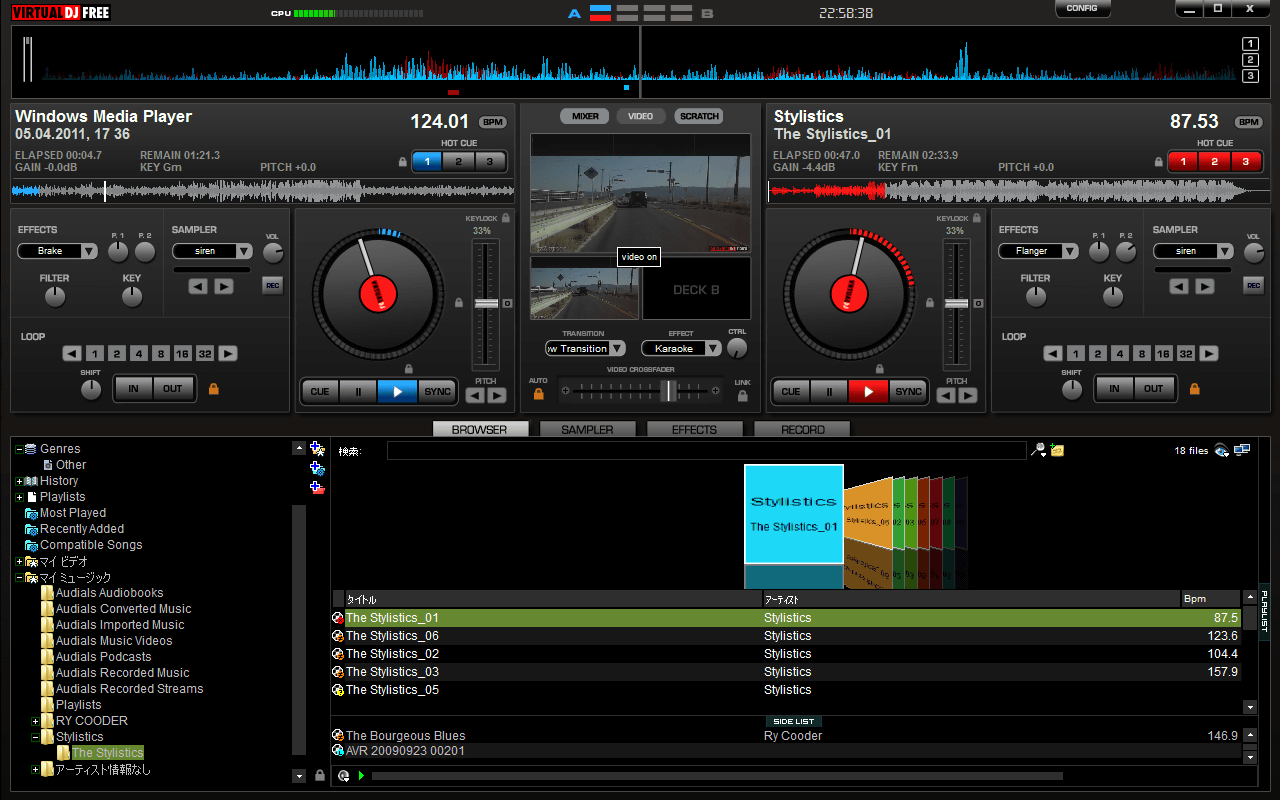Trigger hot cue 3 on left deck
The image size is (1280, 800).
[x=490, y=161]
